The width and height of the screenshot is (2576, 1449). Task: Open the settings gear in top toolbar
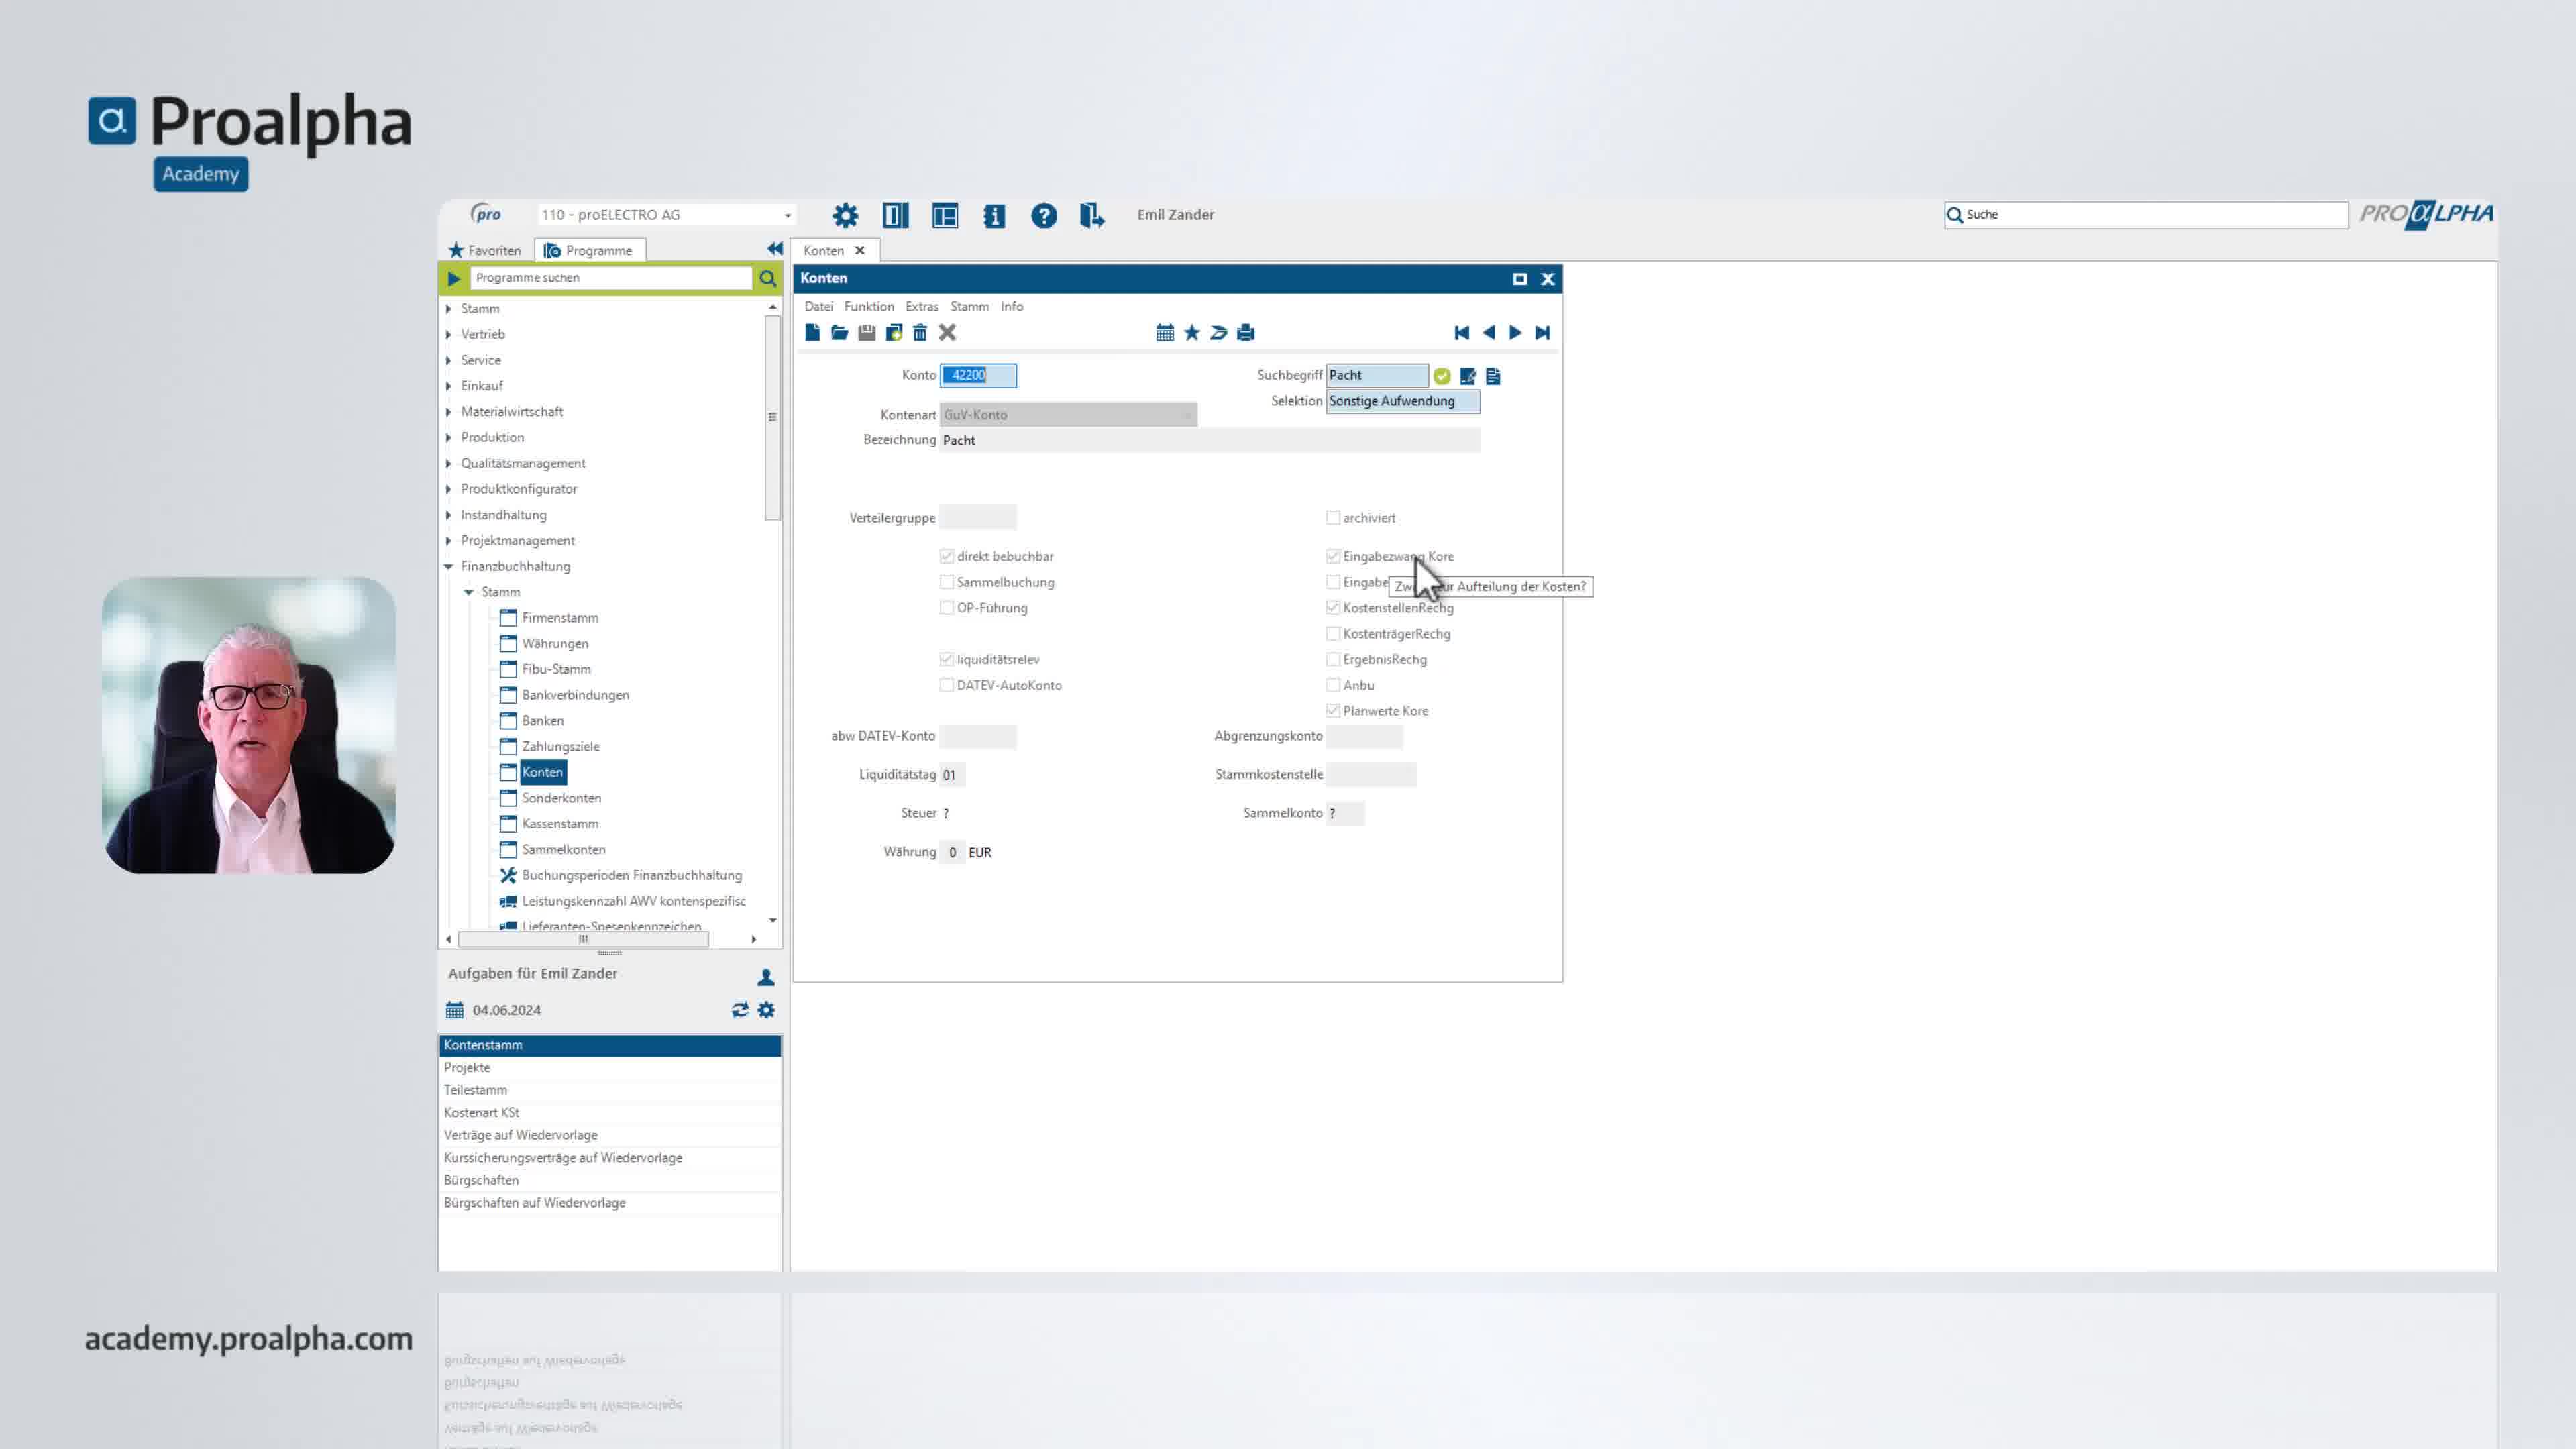(845, 215)
